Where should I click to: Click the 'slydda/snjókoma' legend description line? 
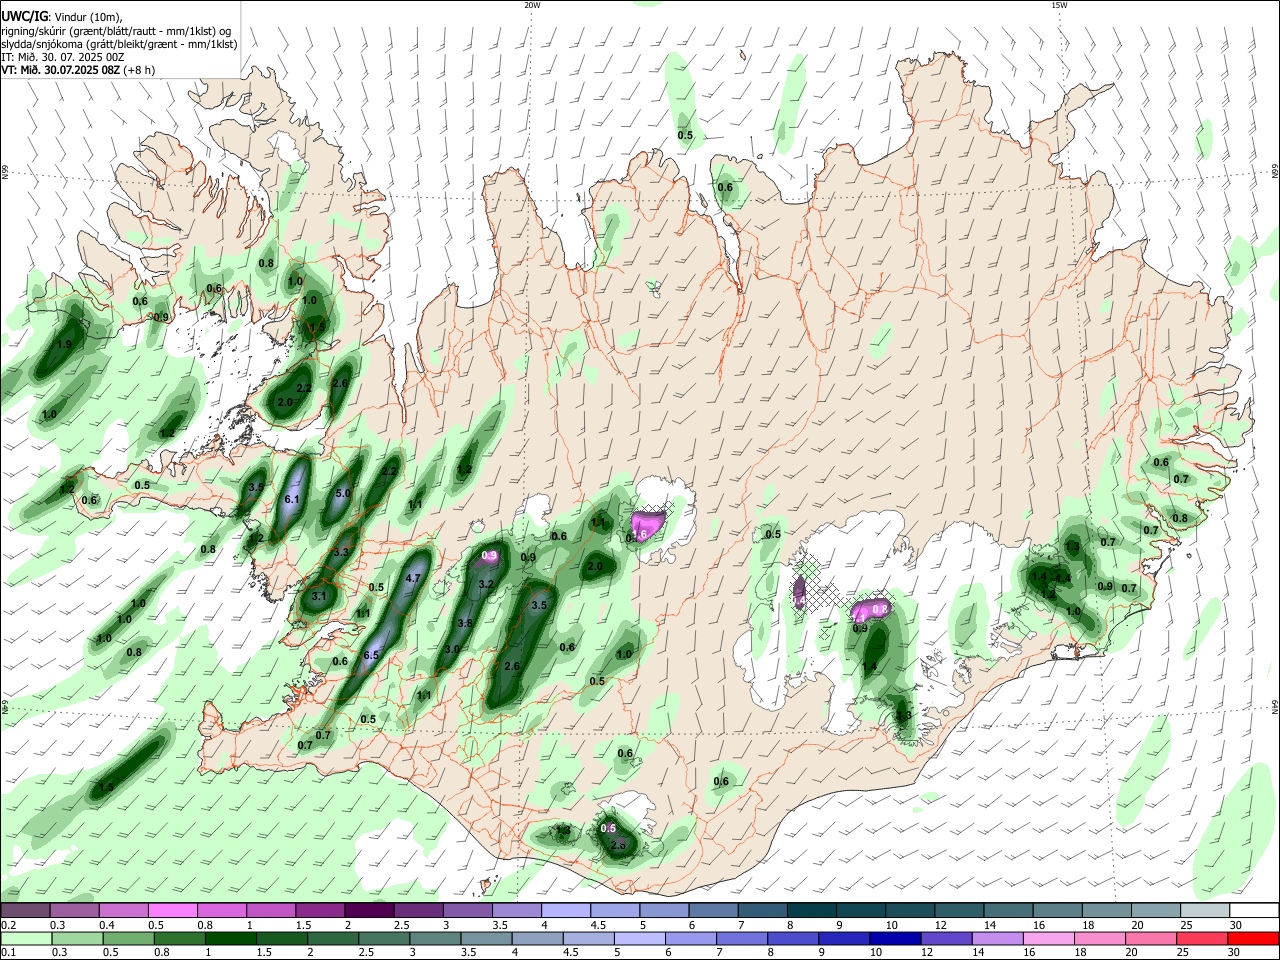119,44
